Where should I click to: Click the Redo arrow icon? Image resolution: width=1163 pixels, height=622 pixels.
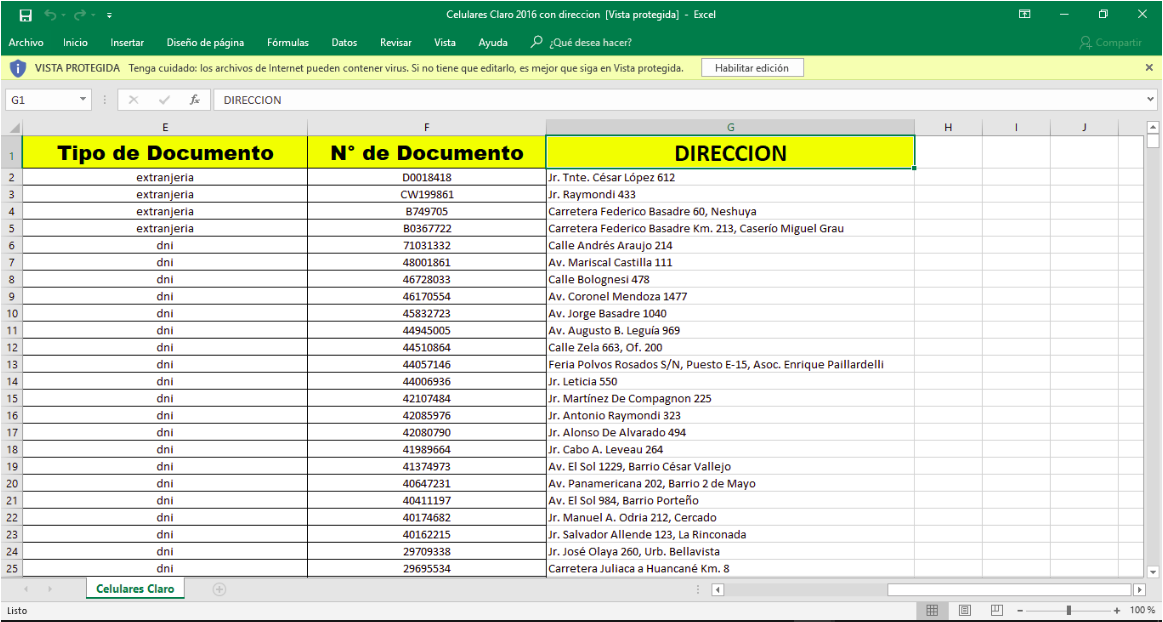click(79, 15)
